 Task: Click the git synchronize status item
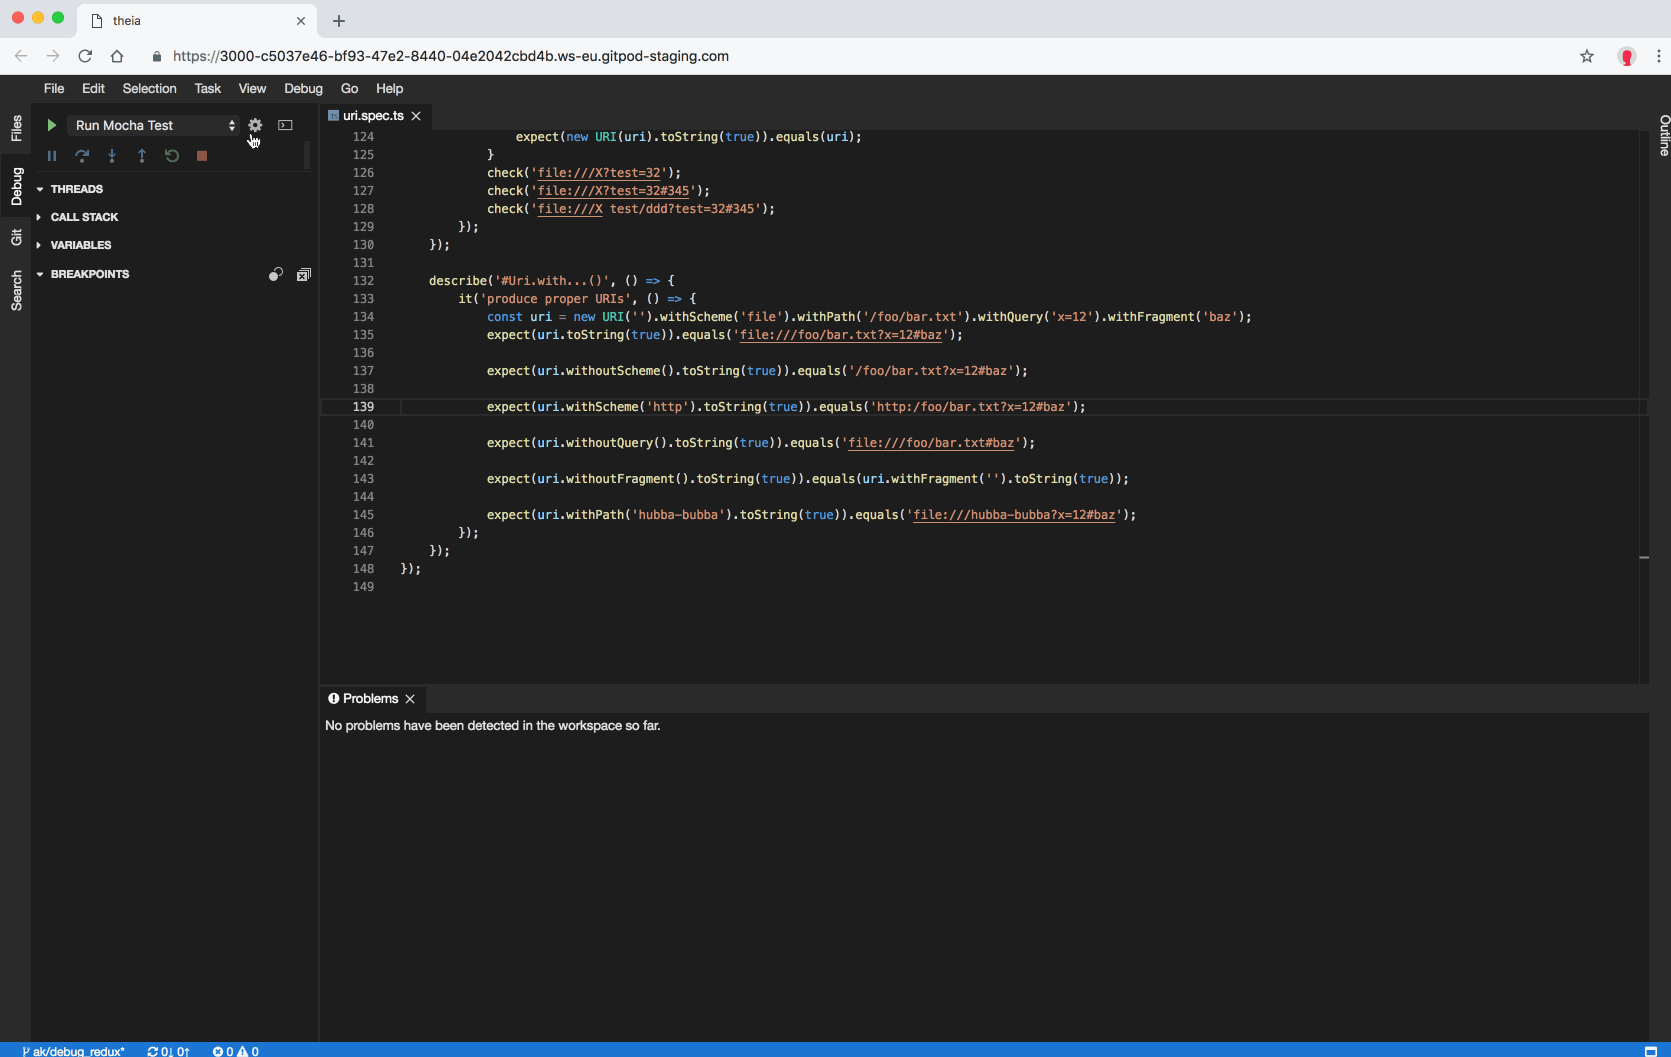[x=168, y=1051]
